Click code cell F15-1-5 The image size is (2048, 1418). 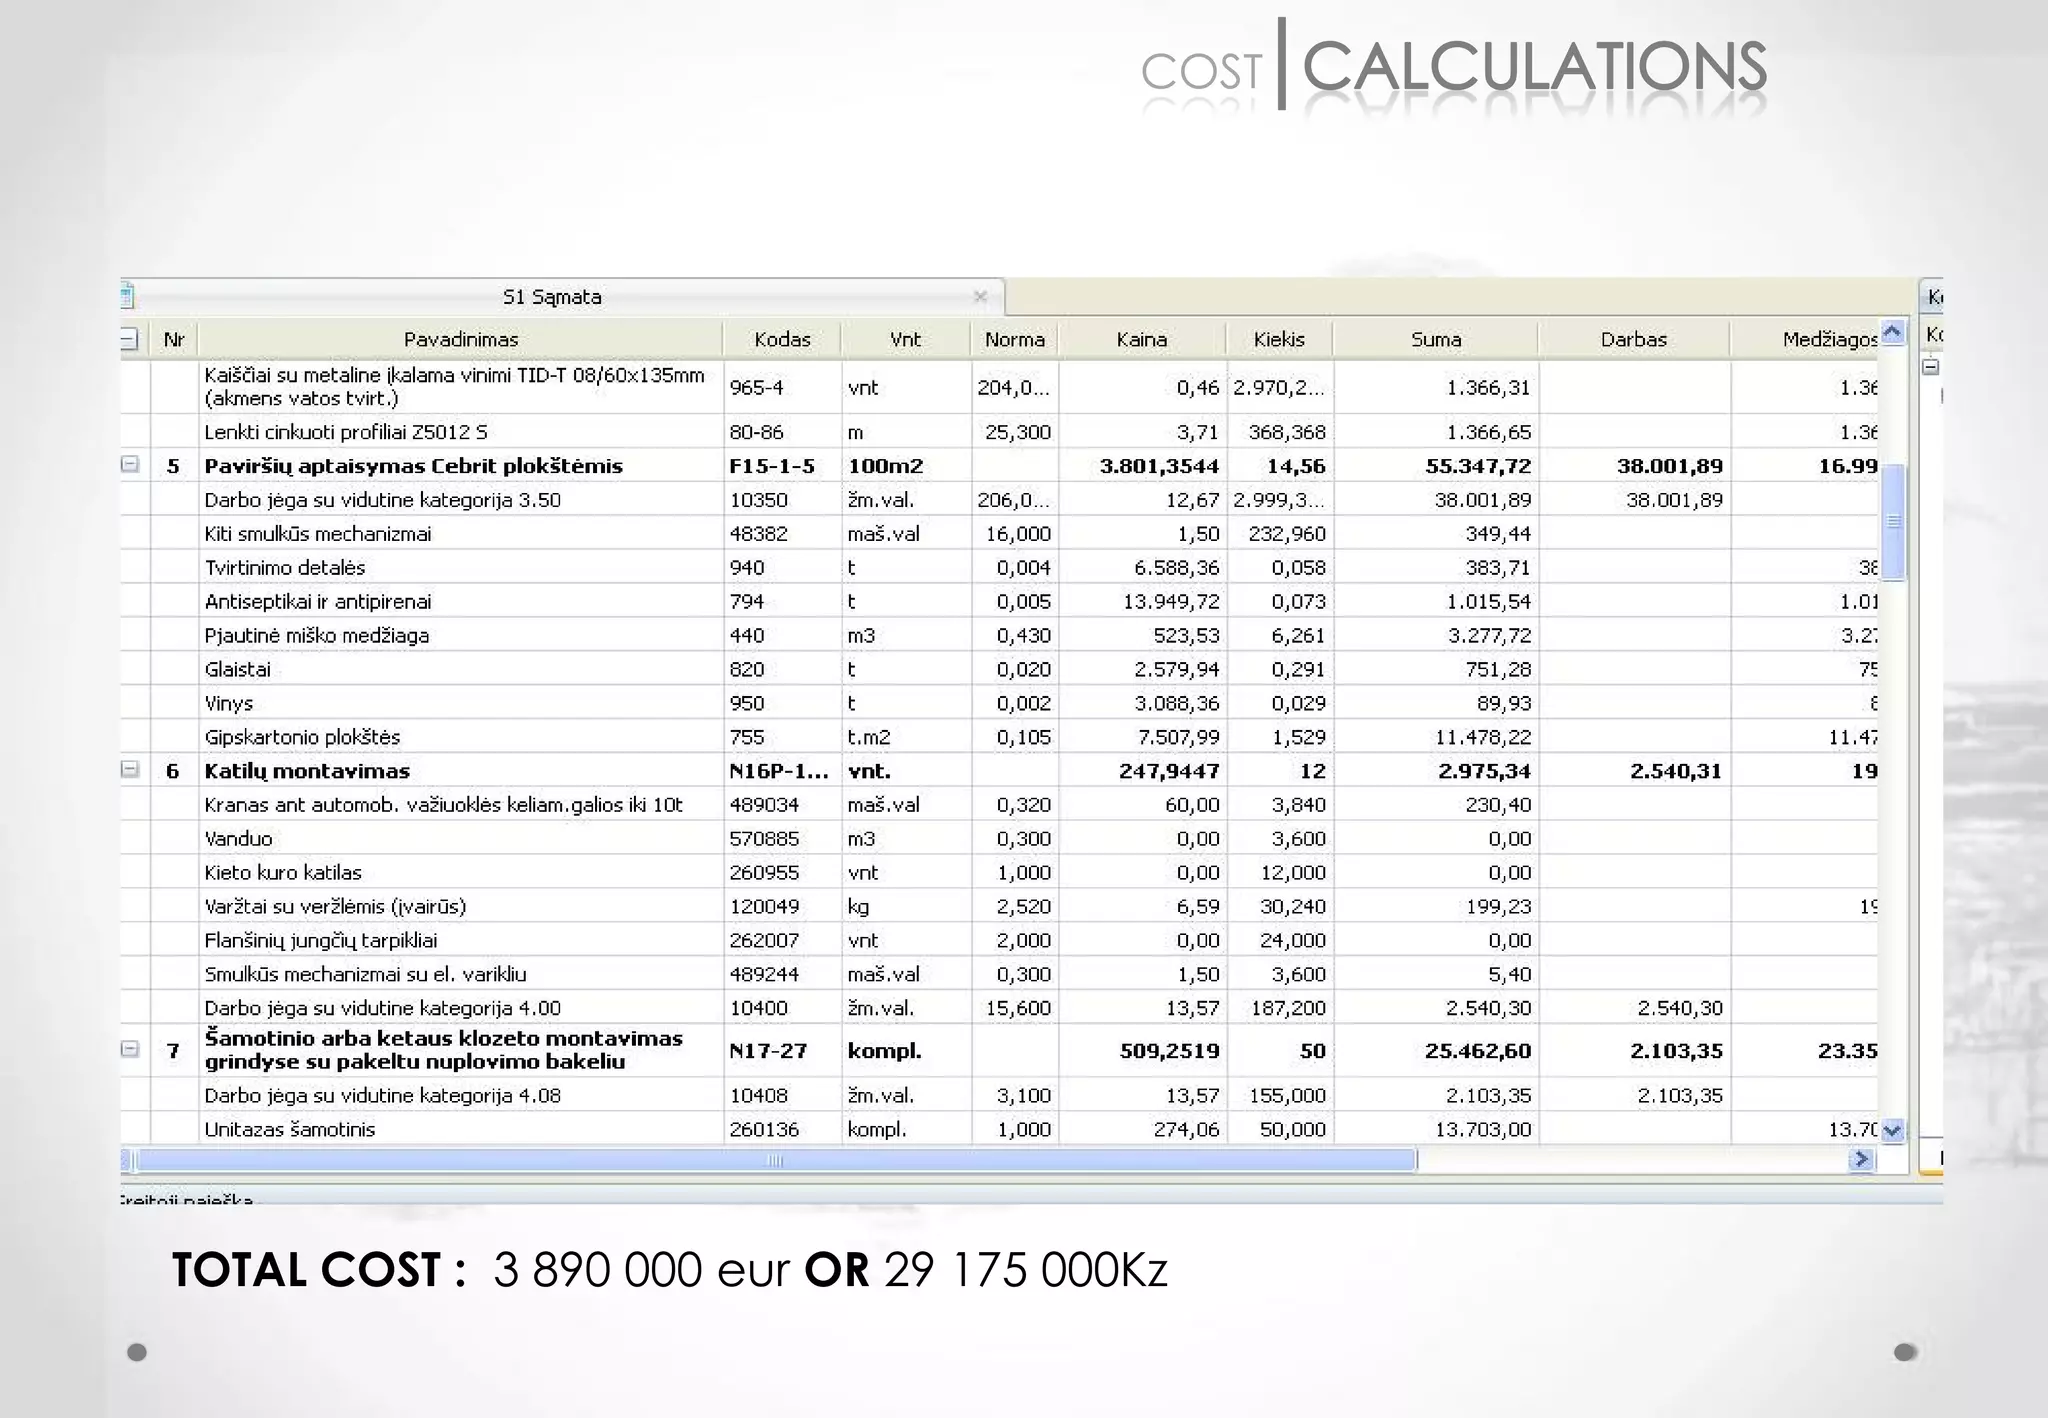782,466
